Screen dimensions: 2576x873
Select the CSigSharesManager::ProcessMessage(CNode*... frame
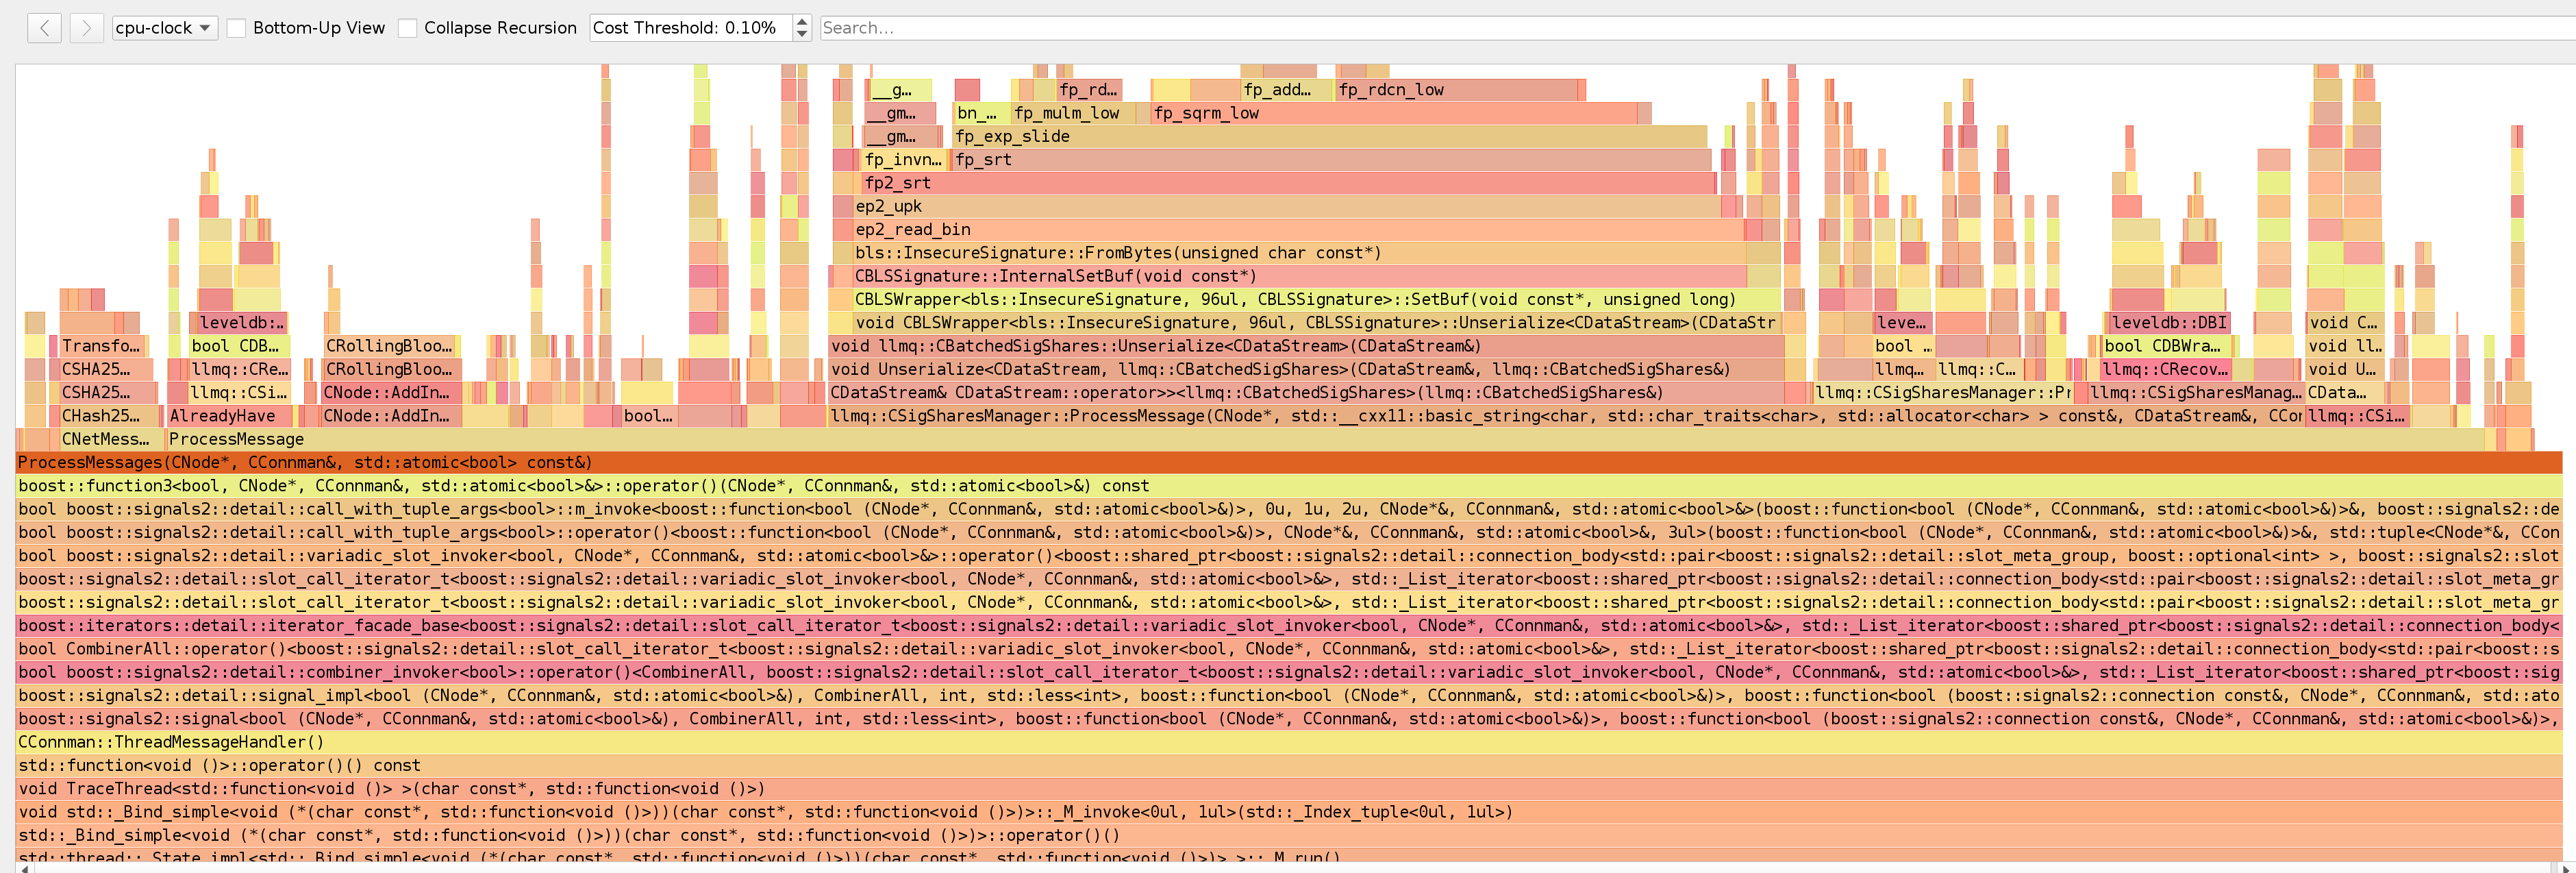pos(1566,416)
